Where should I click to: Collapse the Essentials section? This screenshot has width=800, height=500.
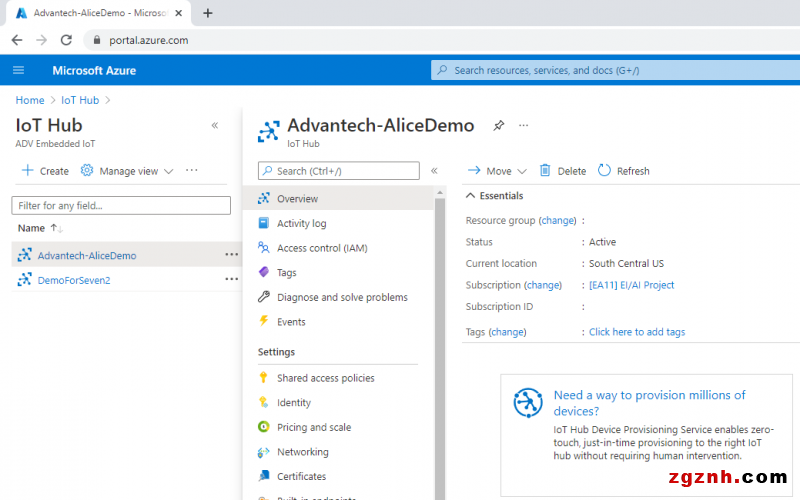494,196
